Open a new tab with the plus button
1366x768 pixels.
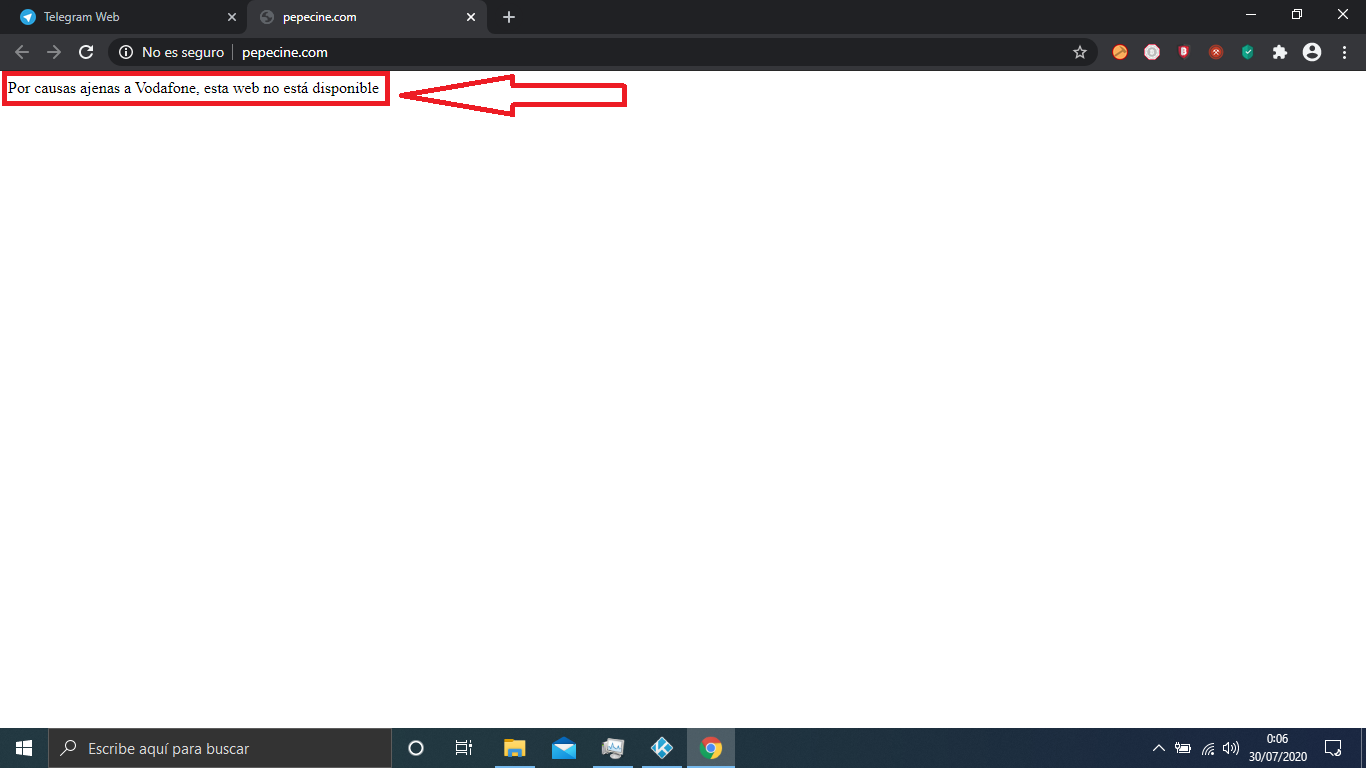coord(509,17)
